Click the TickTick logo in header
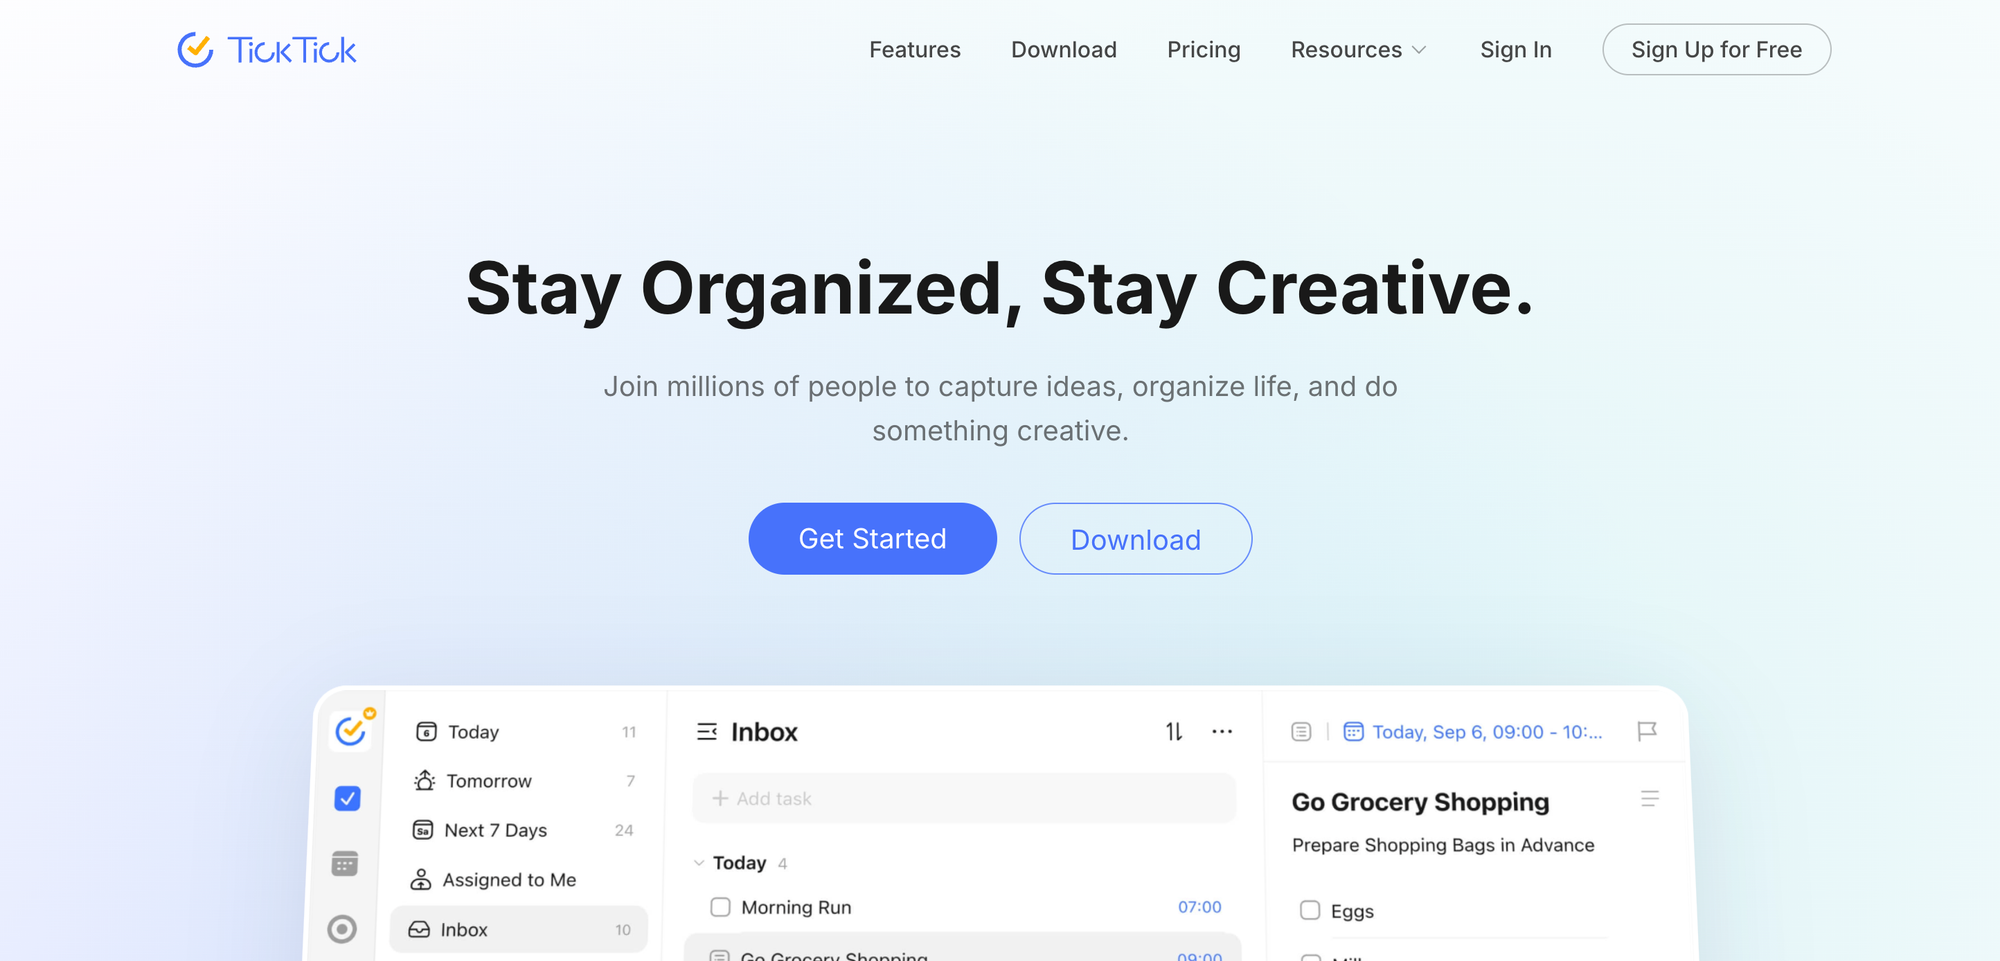Viewport: 2000px width, 961px height. tap(267, 49)
